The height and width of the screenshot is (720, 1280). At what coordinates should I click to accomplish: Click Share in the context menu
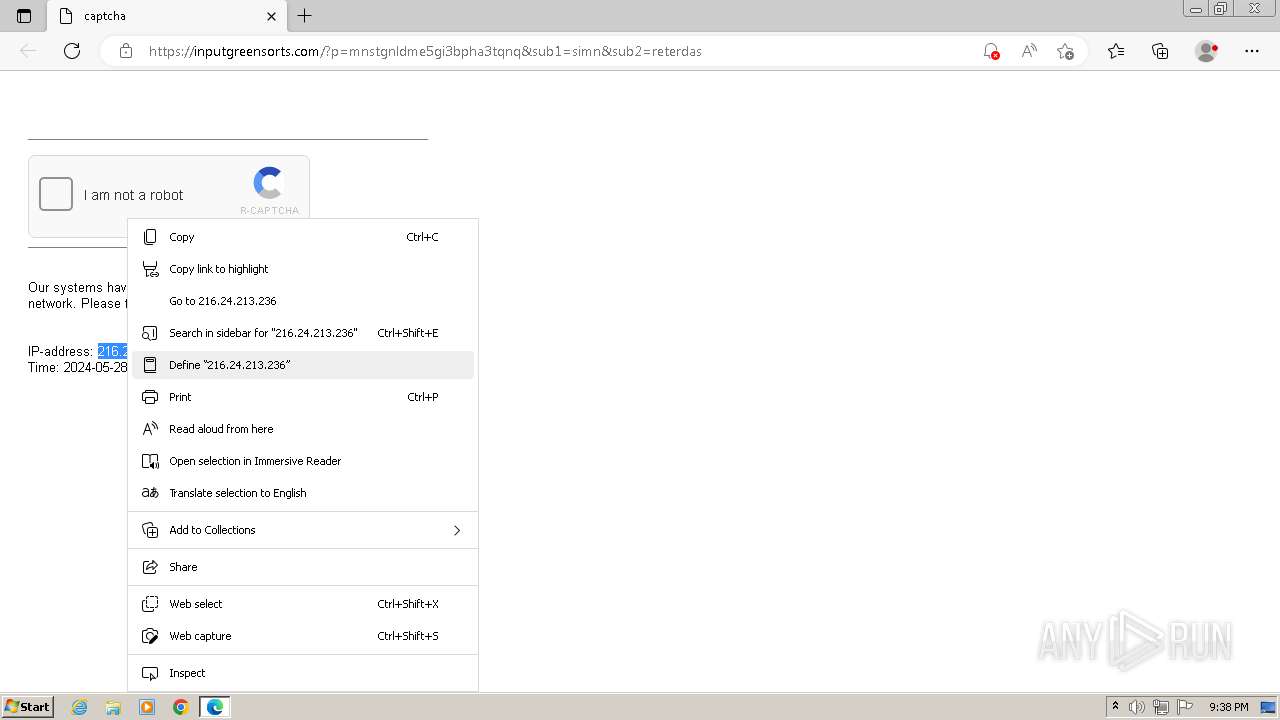(303, 567)
